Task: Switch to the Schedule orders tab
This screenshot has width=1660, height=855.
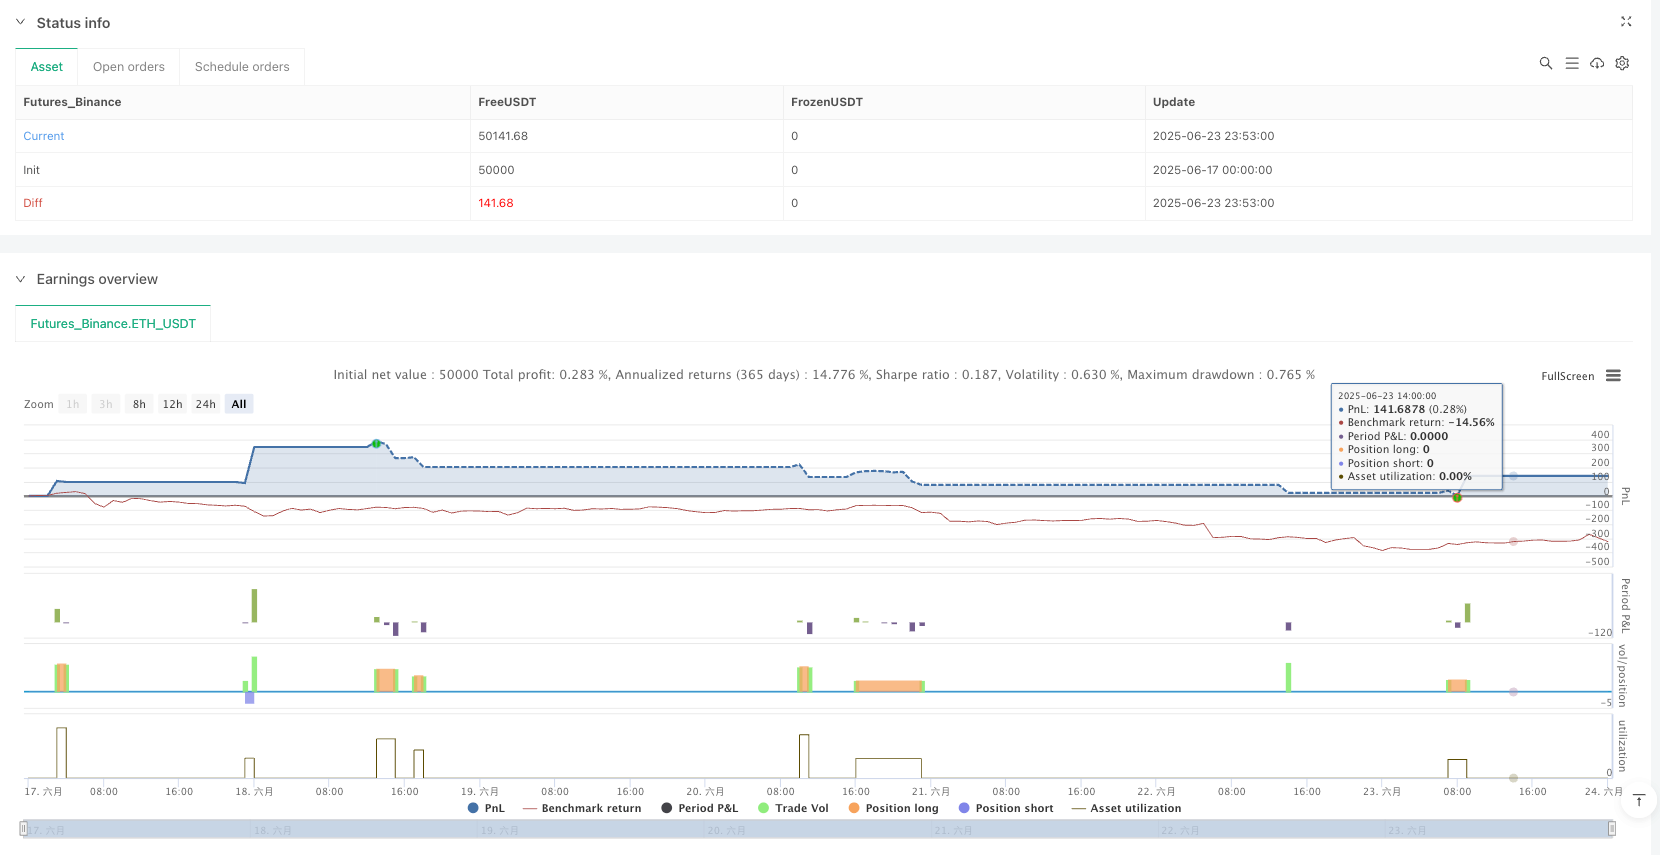Action: click(x=242, y=67)
